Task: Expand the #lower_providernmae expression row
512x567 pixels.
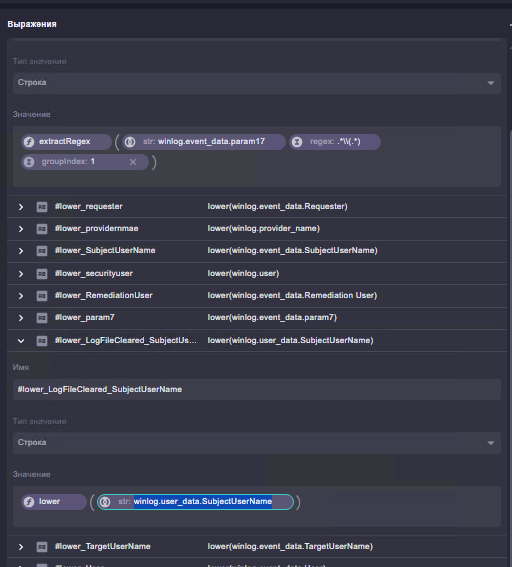Action: click(21, 229)
